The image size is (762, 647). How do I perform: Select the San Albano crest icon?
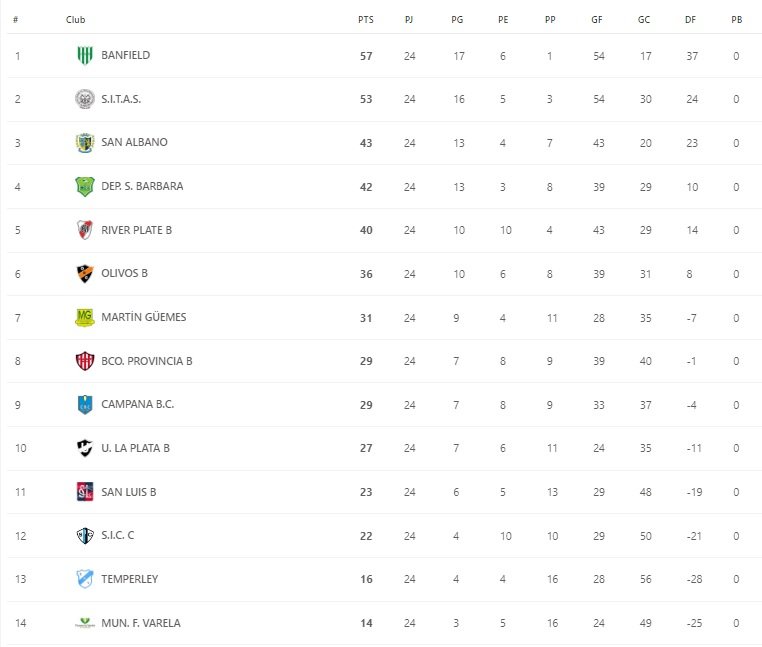pyautogui.click(x=85, y=142)
